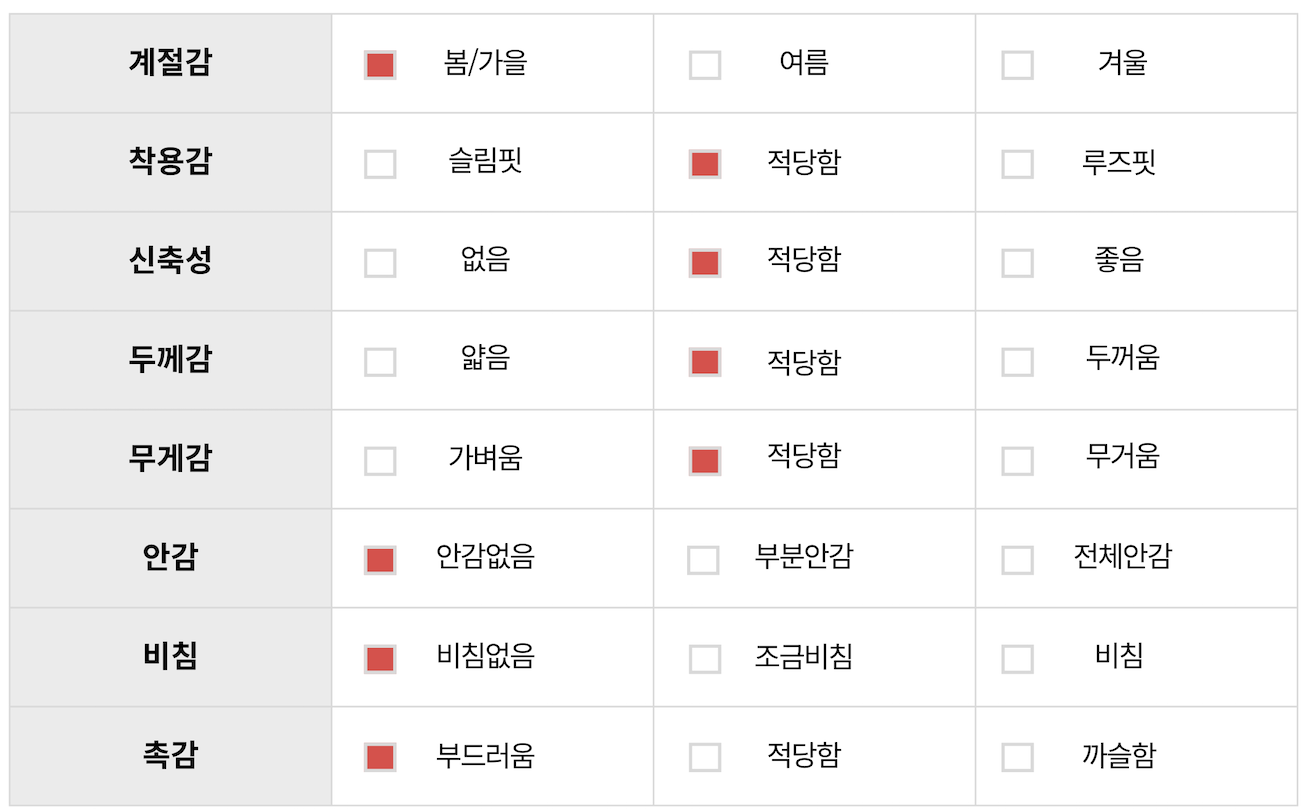Uncheck the 안감없음 checkbox

click(x=380, y=560)
